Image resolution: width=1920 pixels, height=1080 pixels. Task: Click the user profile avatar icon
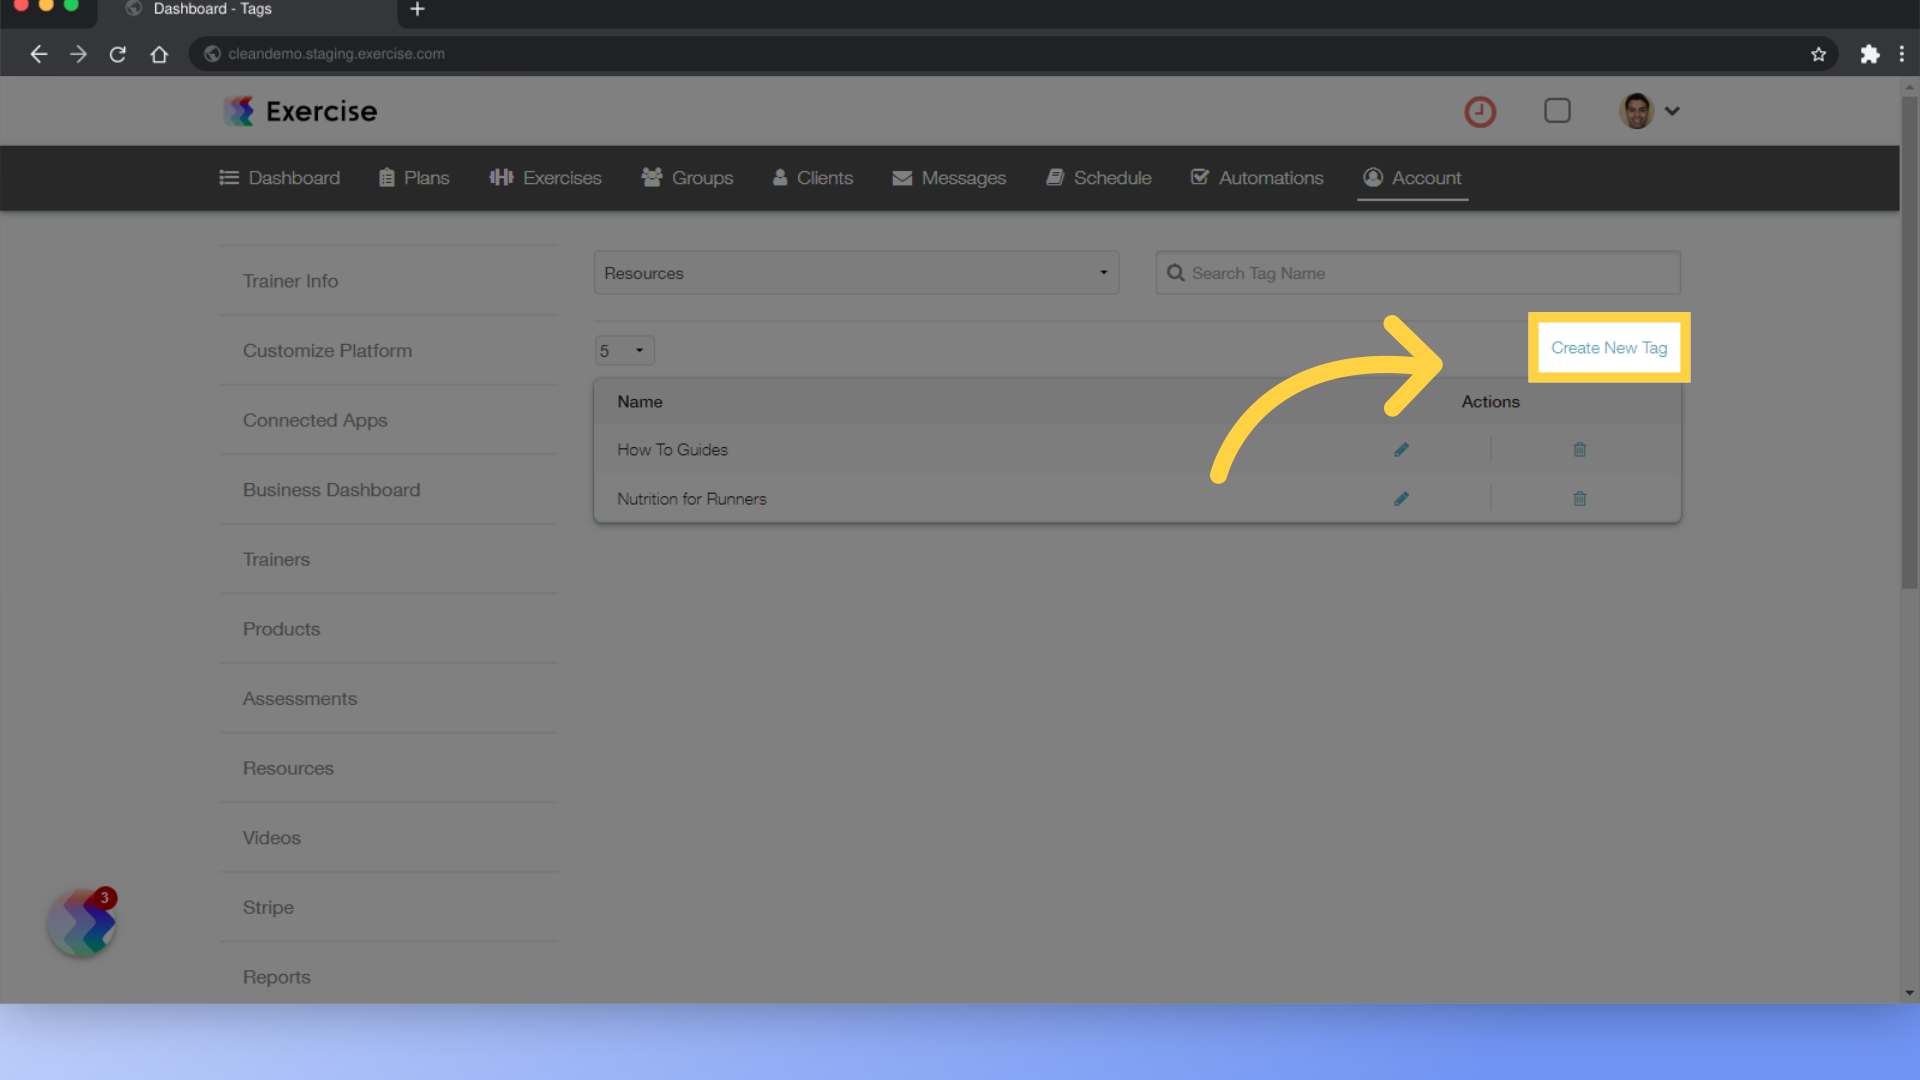[x=1638, y=111]
